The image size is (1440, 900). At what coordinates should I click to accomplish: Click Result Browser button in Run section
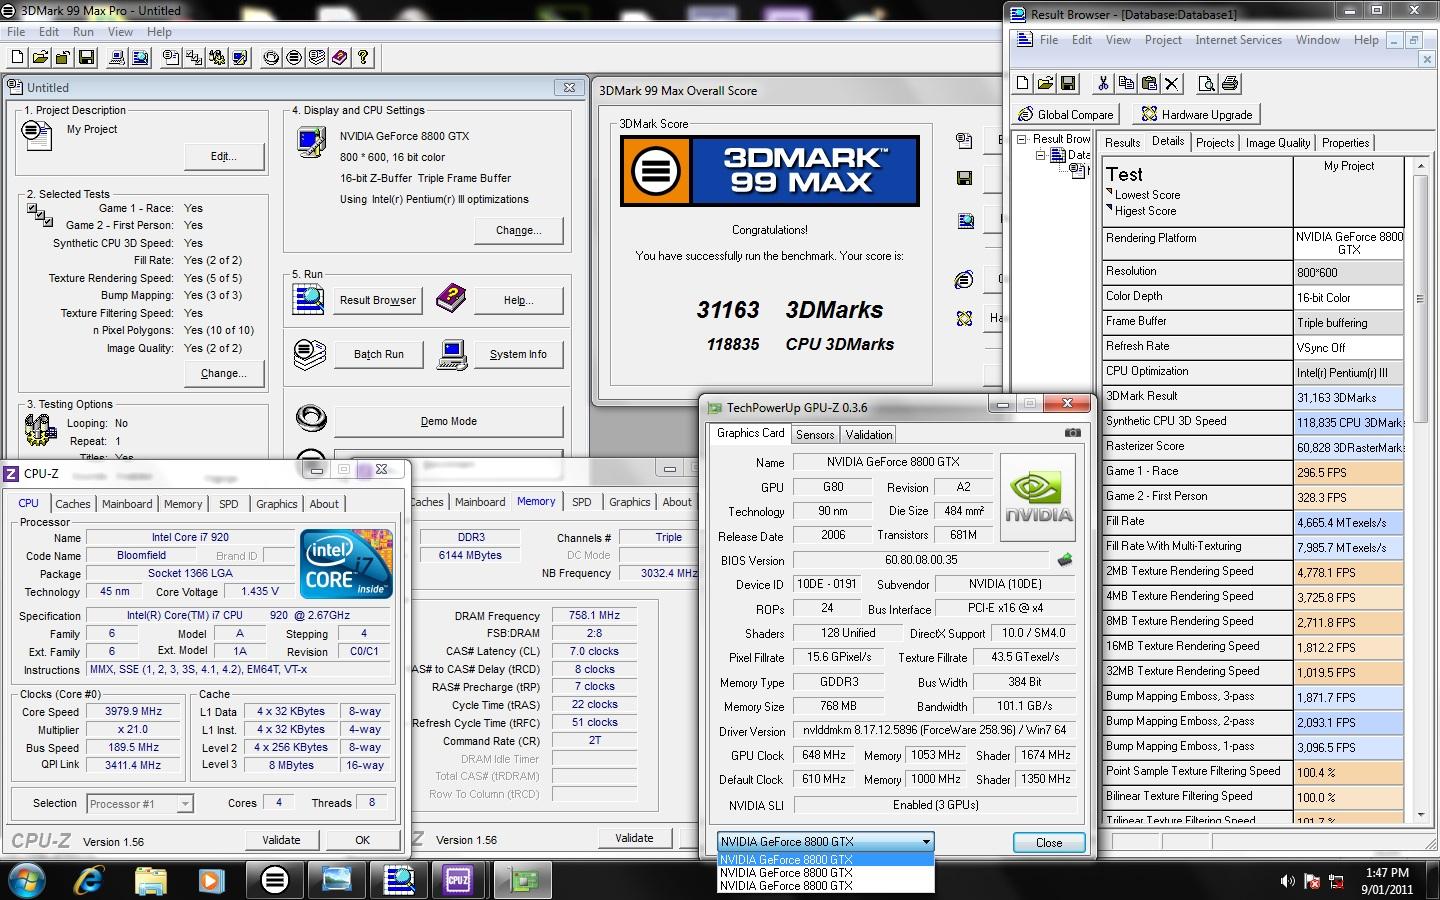[x=378, y=300]
